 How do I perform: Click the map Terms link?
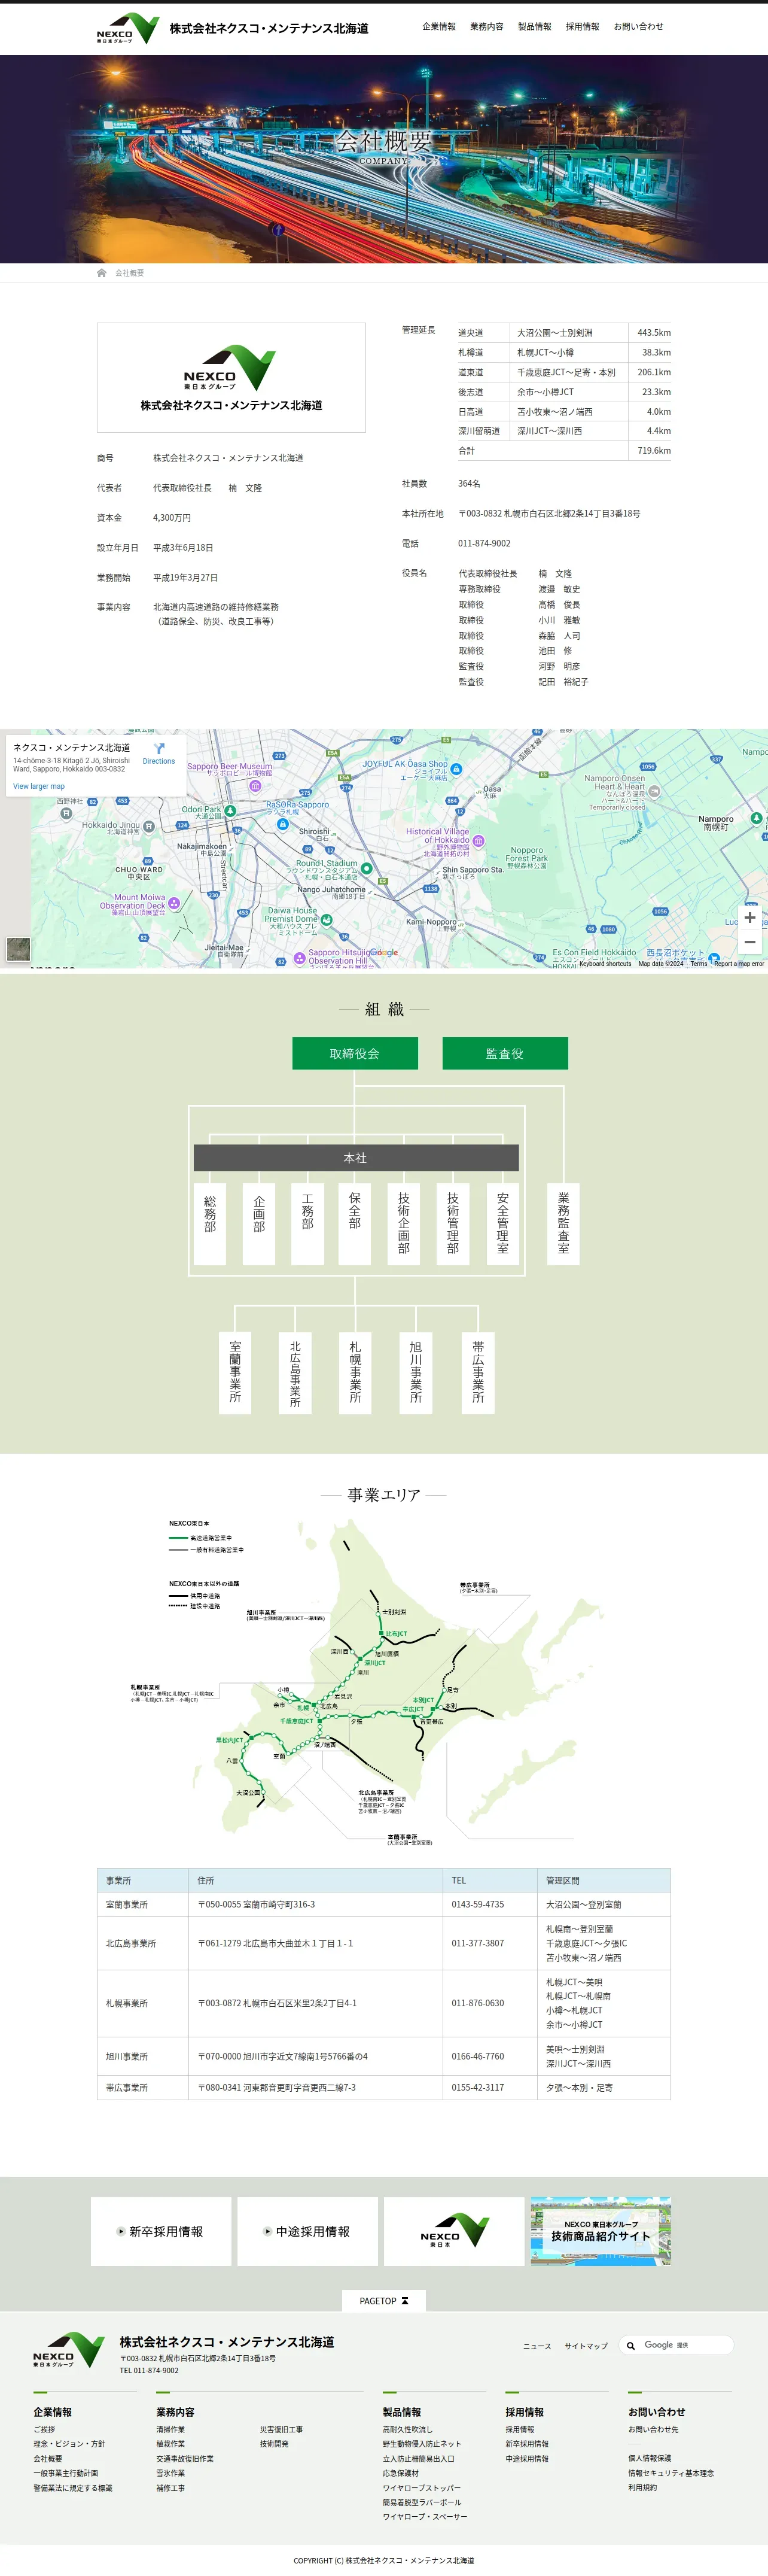click(698, 964)
